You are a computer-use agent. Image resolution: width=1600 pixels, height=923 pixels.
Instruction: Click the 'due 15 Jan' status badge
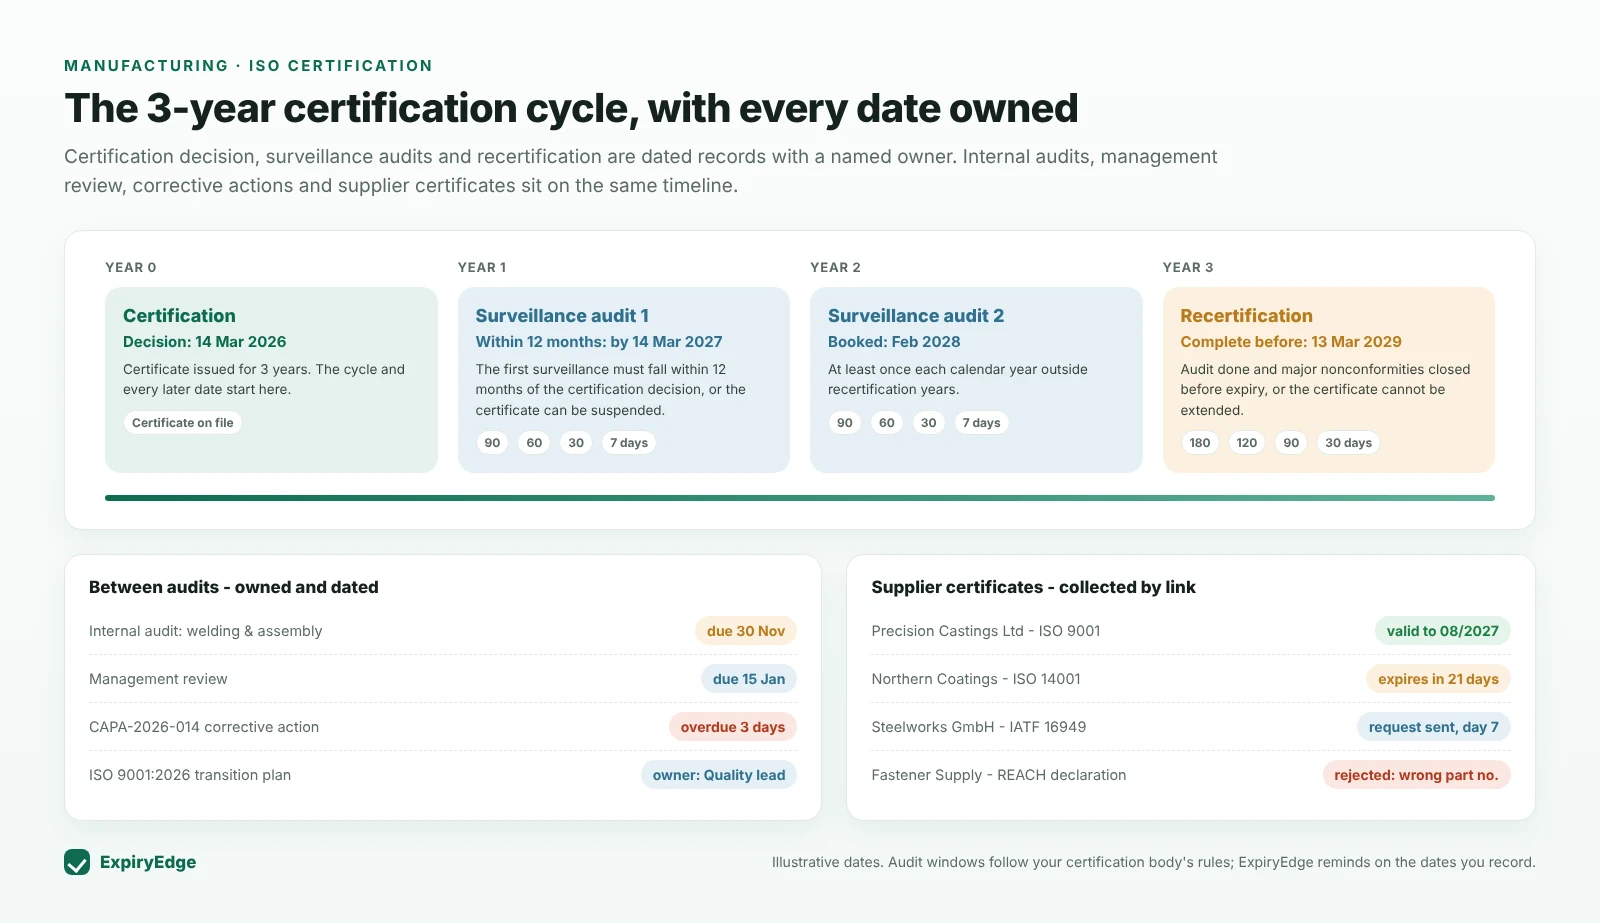(749, 679)
